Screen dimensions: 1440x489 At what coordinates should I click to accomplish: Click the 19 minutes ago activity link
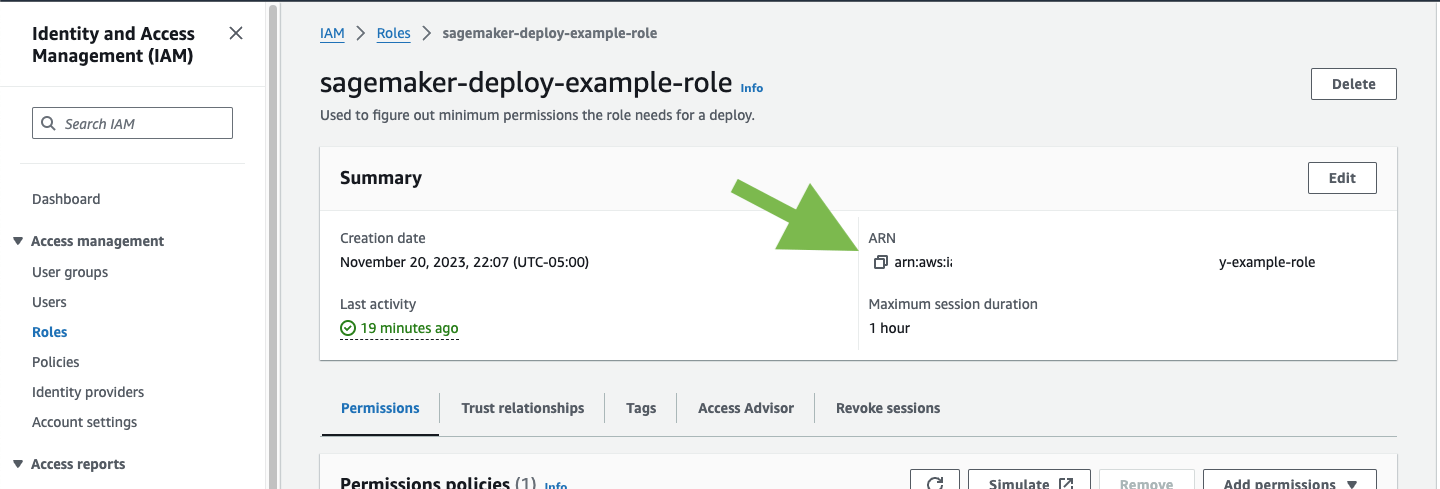(410, 328)
